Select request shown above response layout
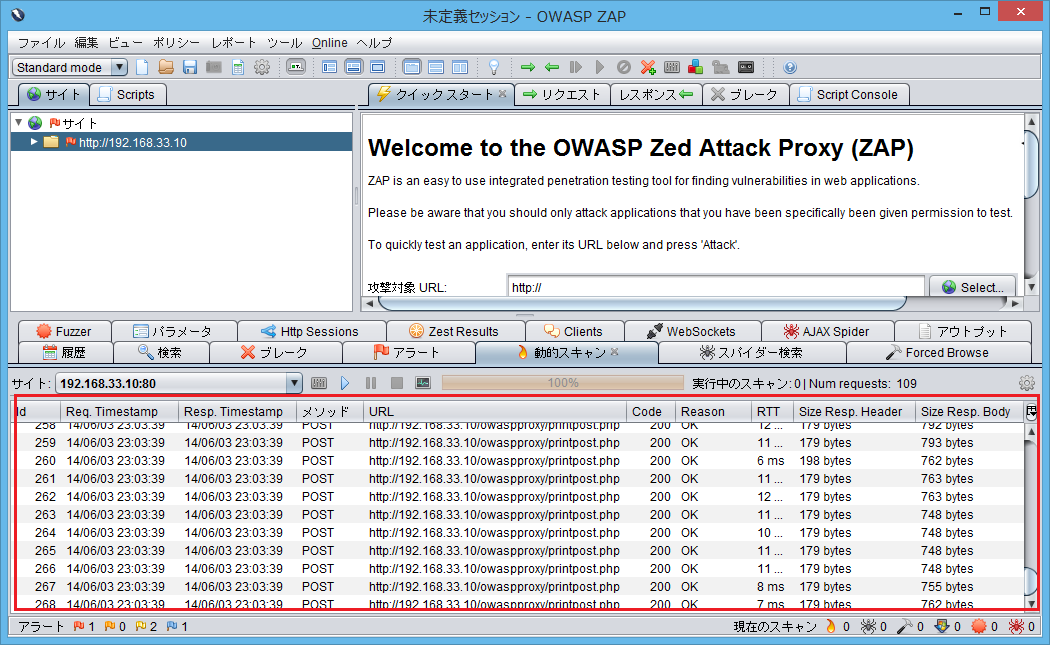 click(436, 67)
